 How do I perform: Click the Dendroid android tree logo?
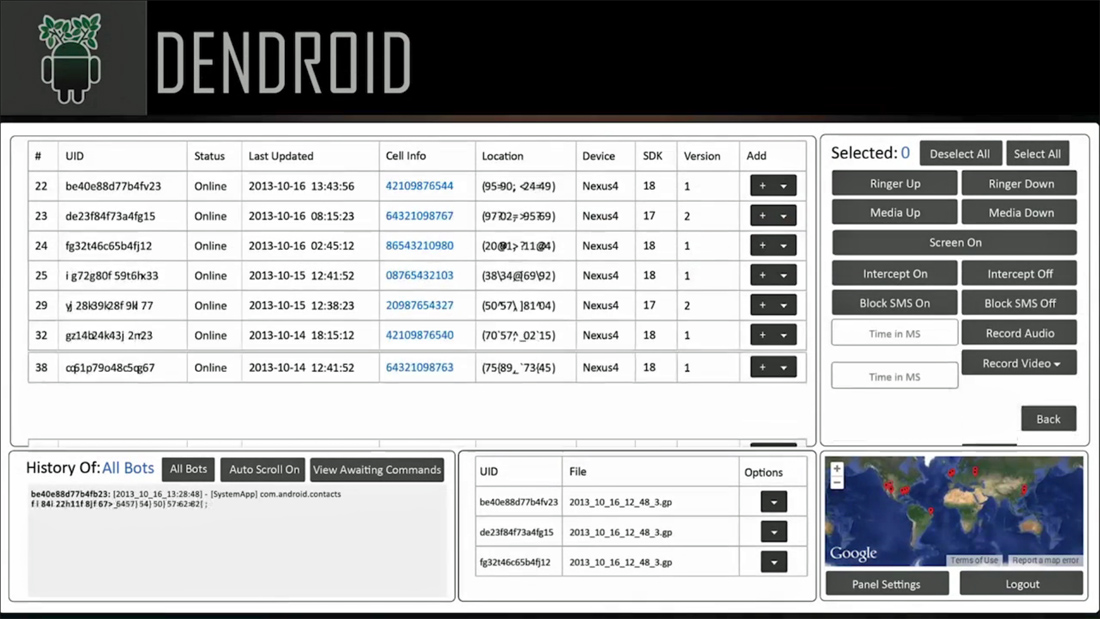(x=70, y=59)
